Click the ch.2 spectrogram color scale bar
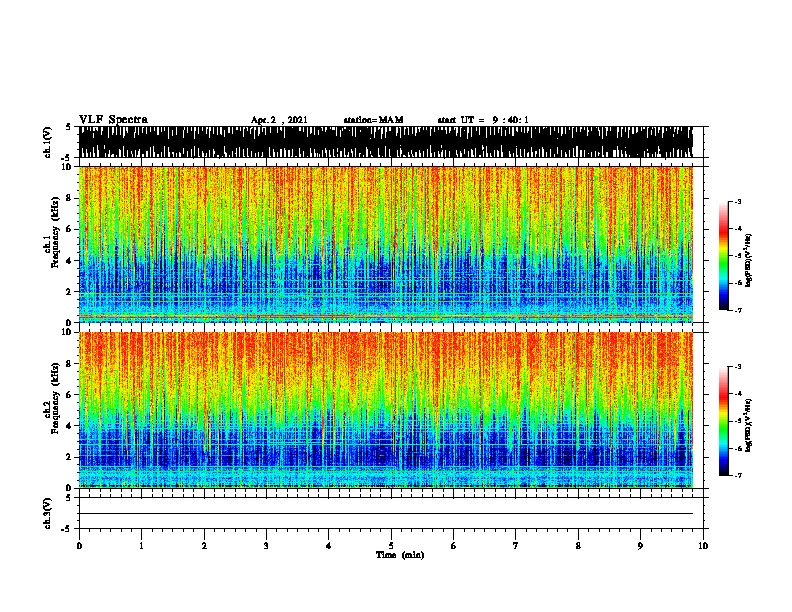 point(724,421)
